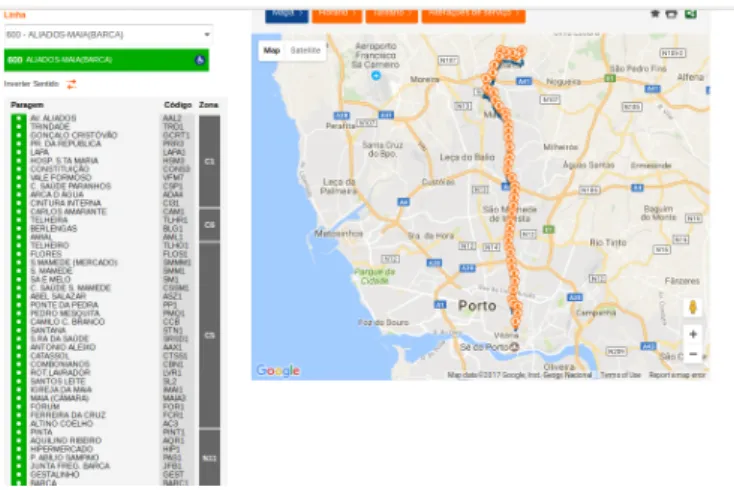Open the Alterações de serviço tab

(x=473, y=15)
